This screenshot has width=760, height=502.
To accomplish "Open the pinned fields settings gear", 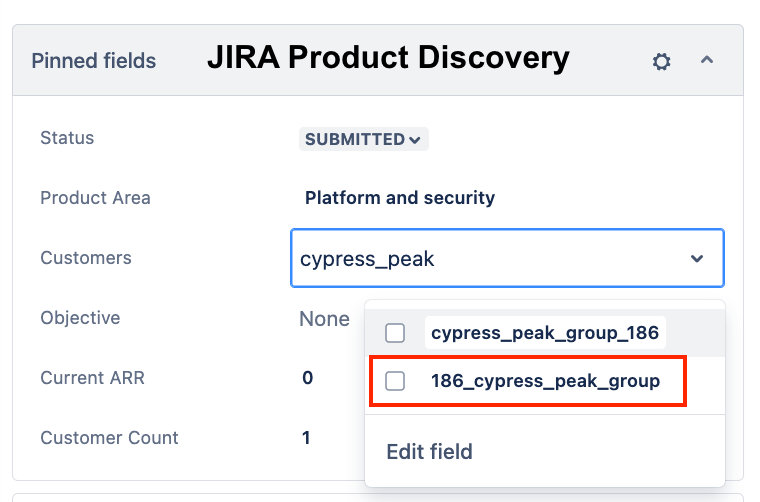I will 661,62.
